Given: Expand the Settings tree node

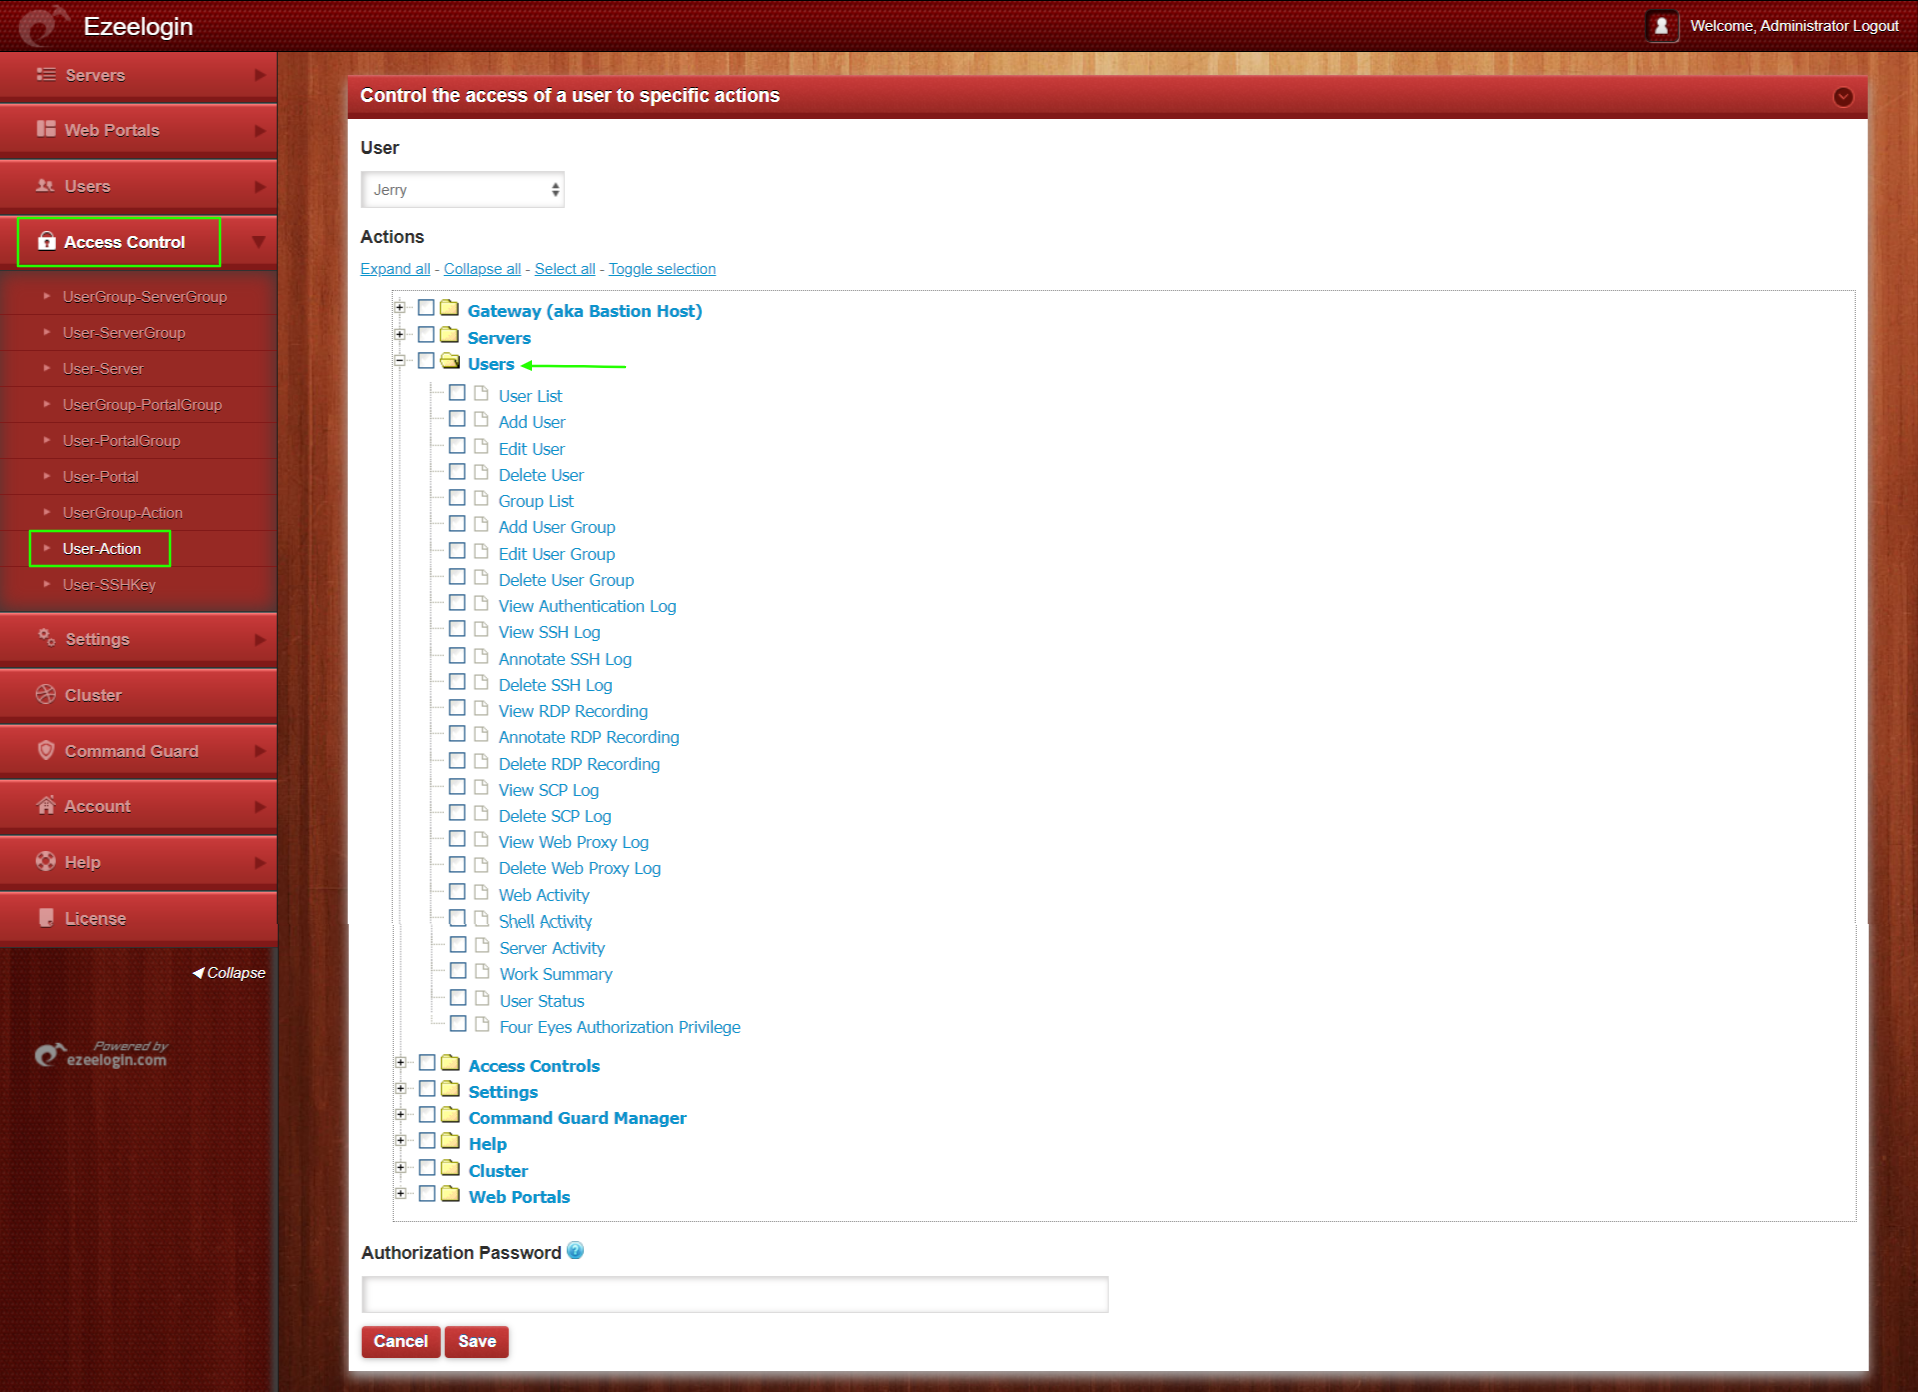Looking at the screenshot, I should click(x=401, y=1089).
